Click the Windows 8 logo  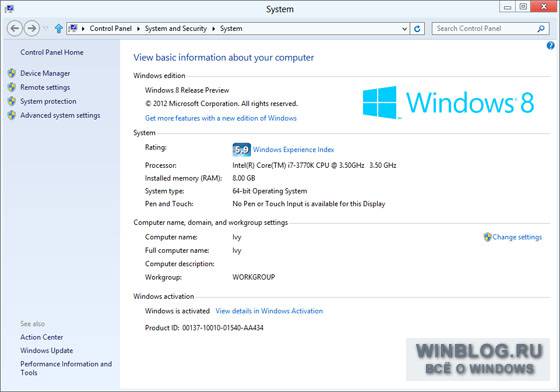tap(448, 102)
